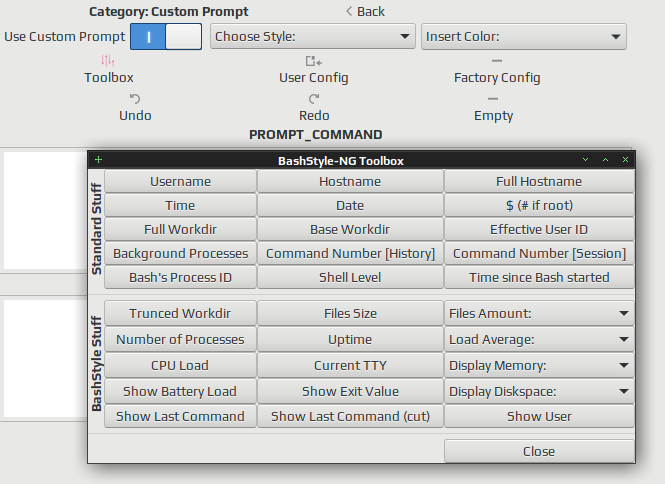Go Back to previous category
The image size is (665, 484).
tap(365, 11)
